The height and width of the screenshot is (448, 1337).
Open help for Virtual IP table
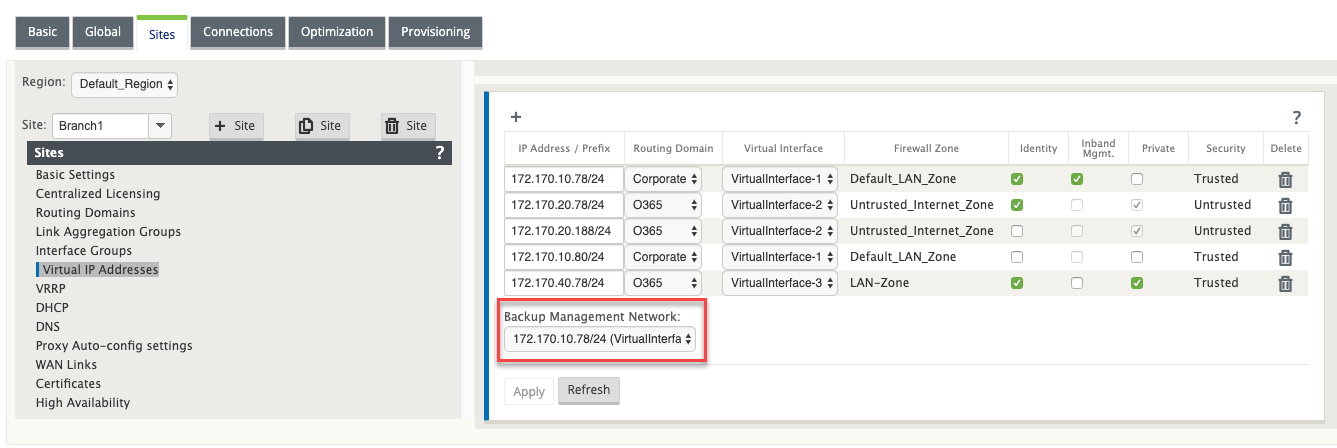[1297, 118]
